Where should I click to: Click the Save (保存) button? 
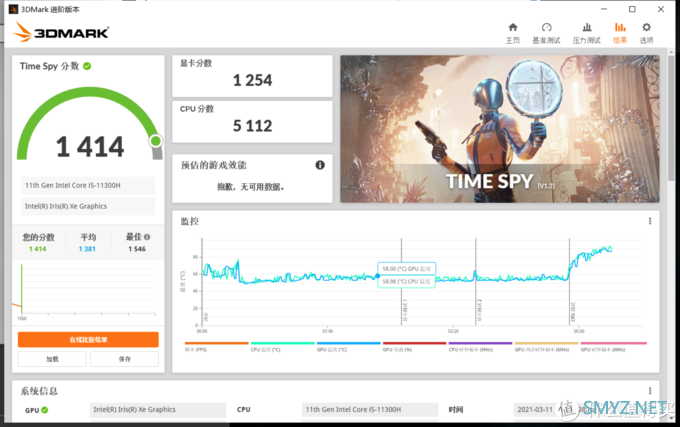coord(124,359)
